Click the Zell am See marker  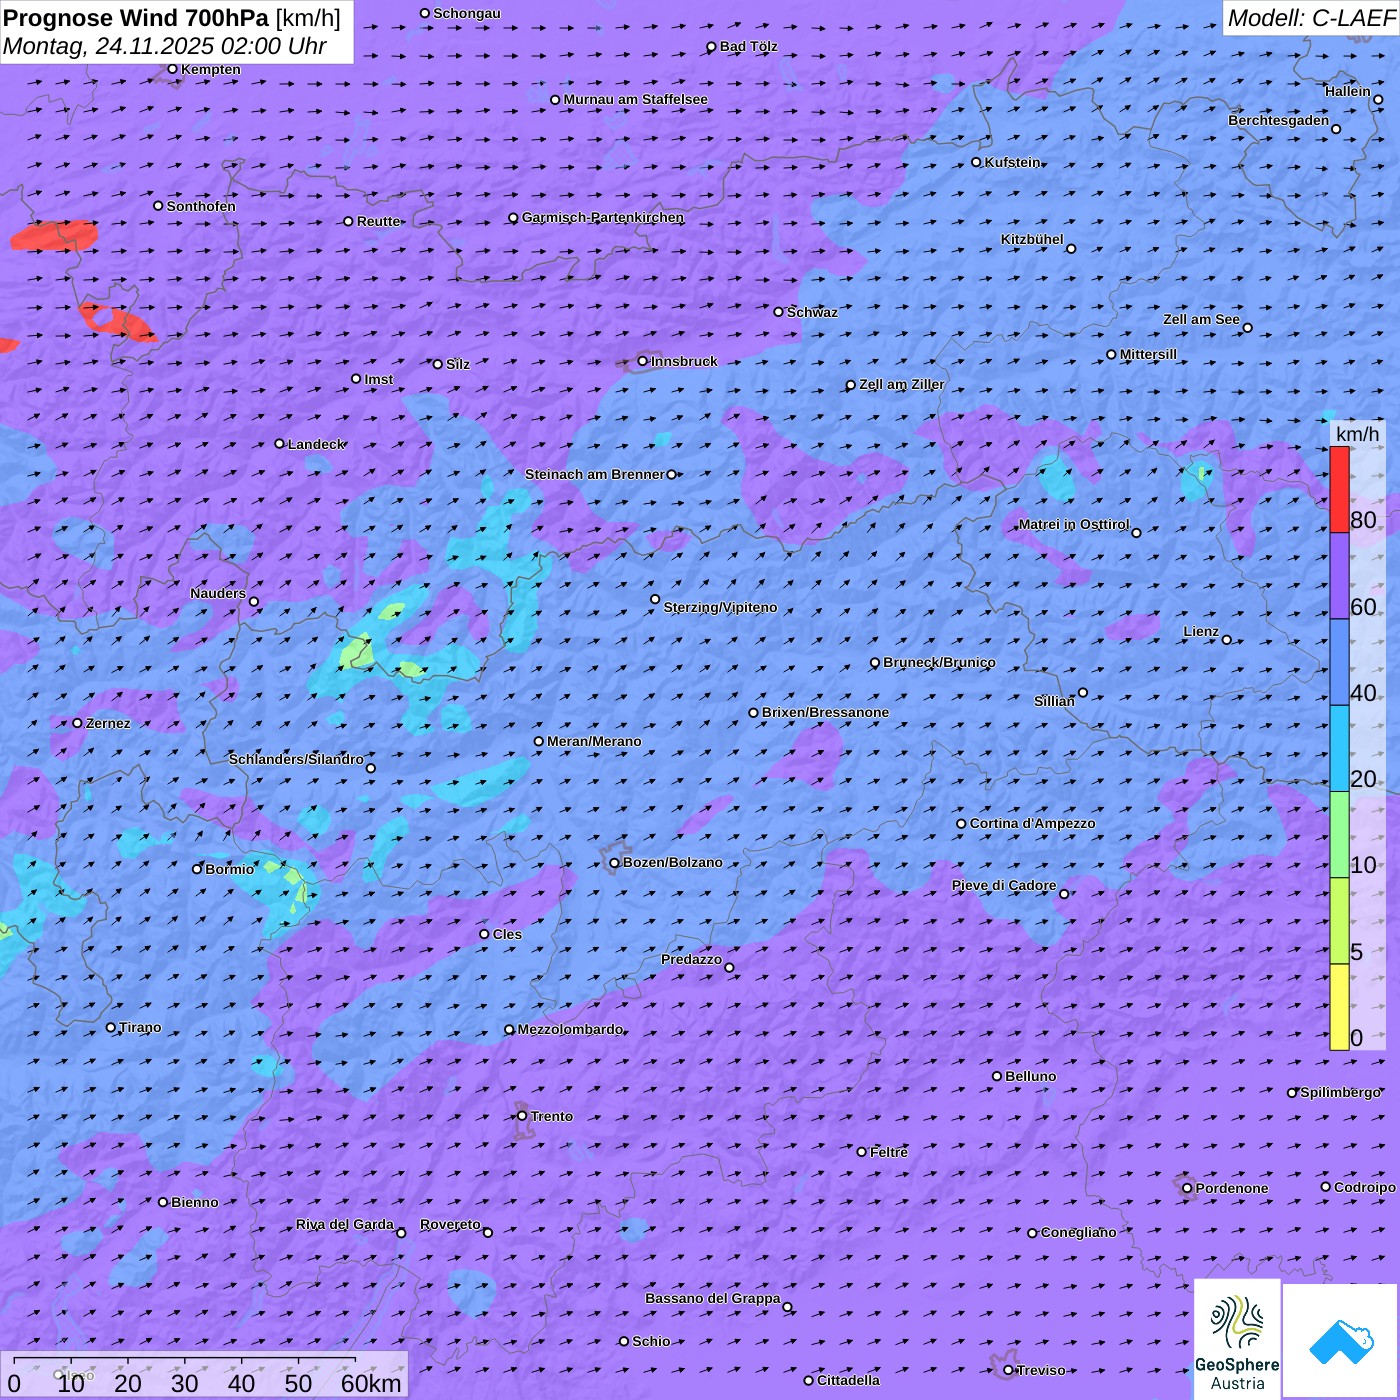[1247, 328]
